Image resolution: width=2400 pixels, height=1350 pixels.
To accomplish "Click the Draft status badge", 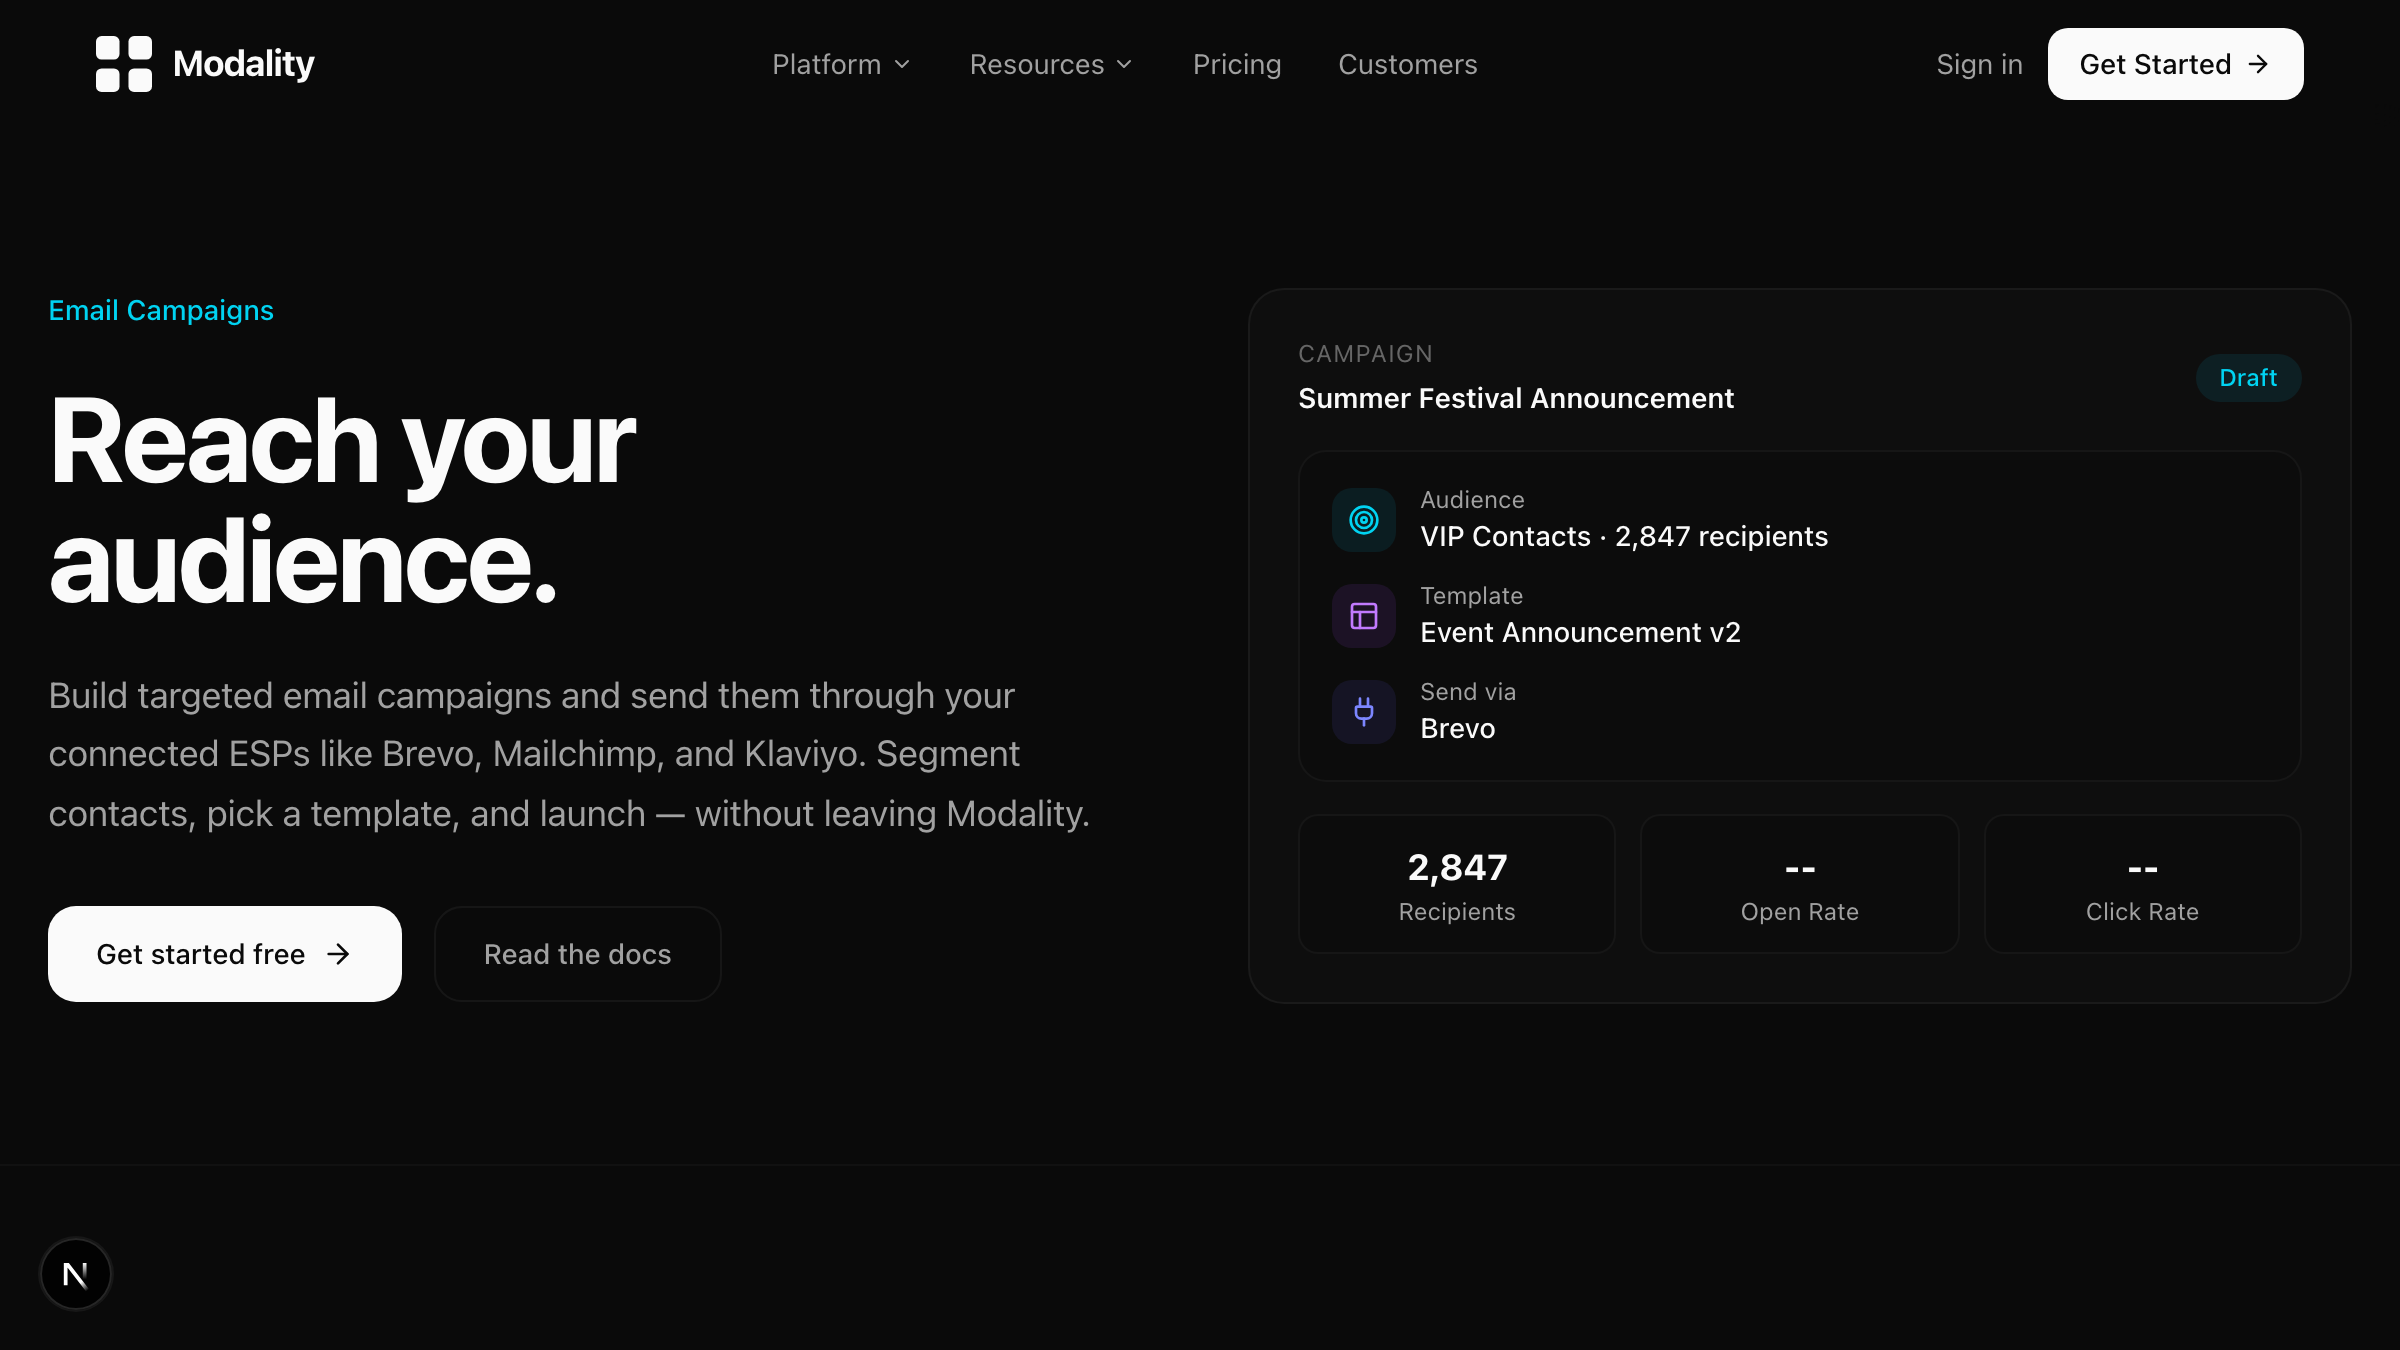I will coord(2248,378).
